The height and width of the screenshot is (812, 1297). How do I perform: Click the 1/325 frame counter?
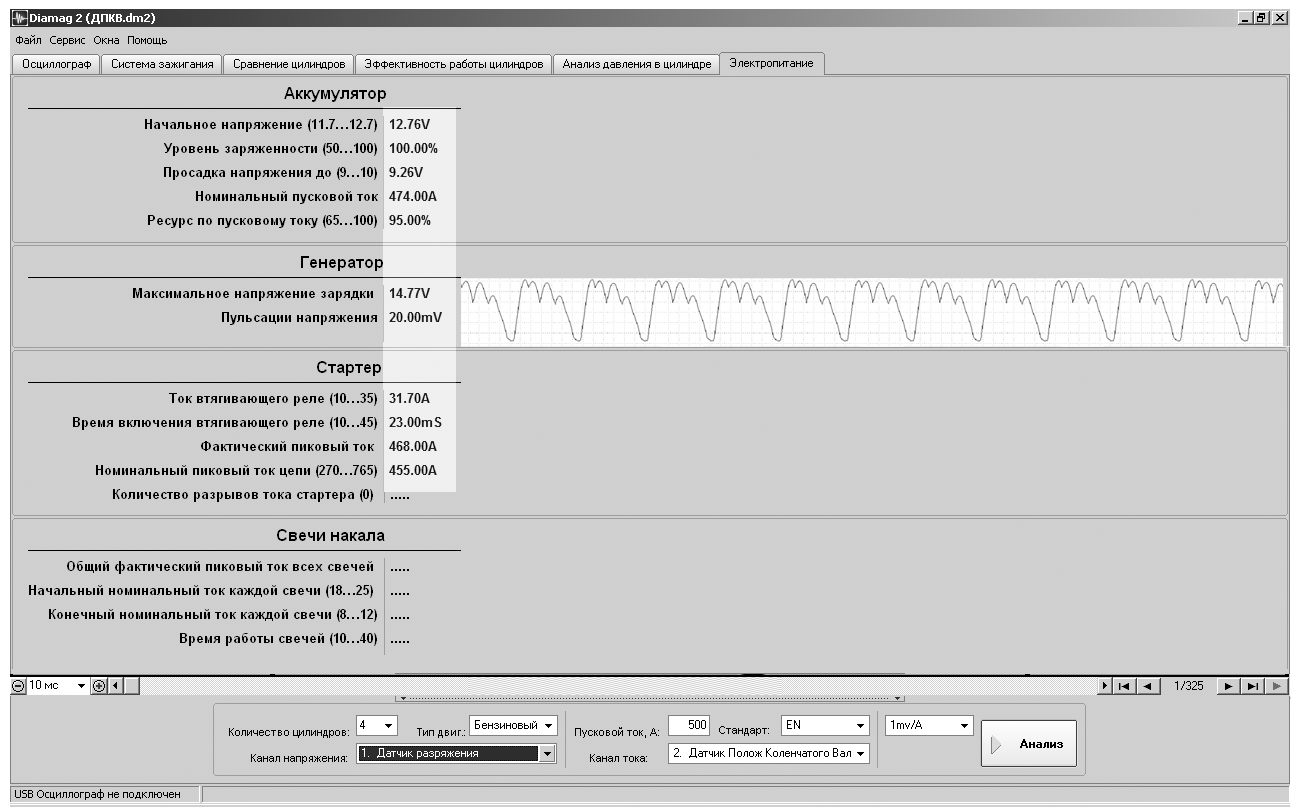1187,686
